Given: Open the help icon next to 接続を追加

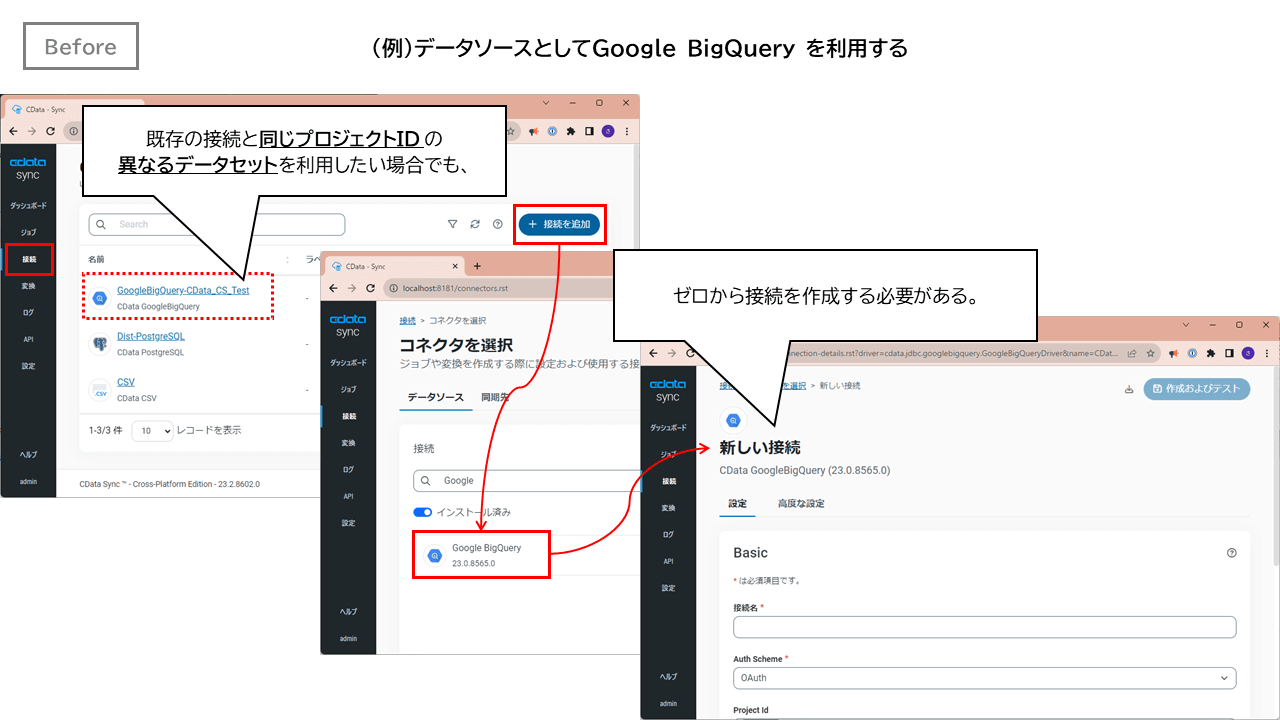Looking at the screenshot, I should (x=498, y=224).
